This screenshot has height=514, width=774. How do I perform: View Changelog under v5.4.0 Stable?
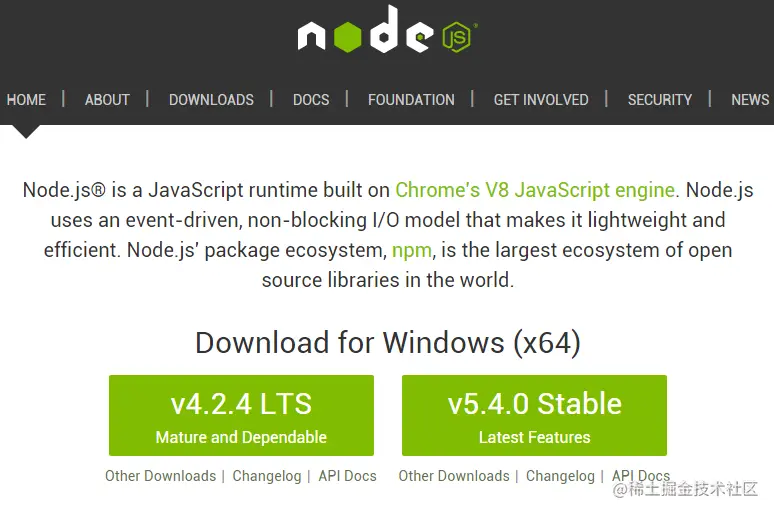560,476
